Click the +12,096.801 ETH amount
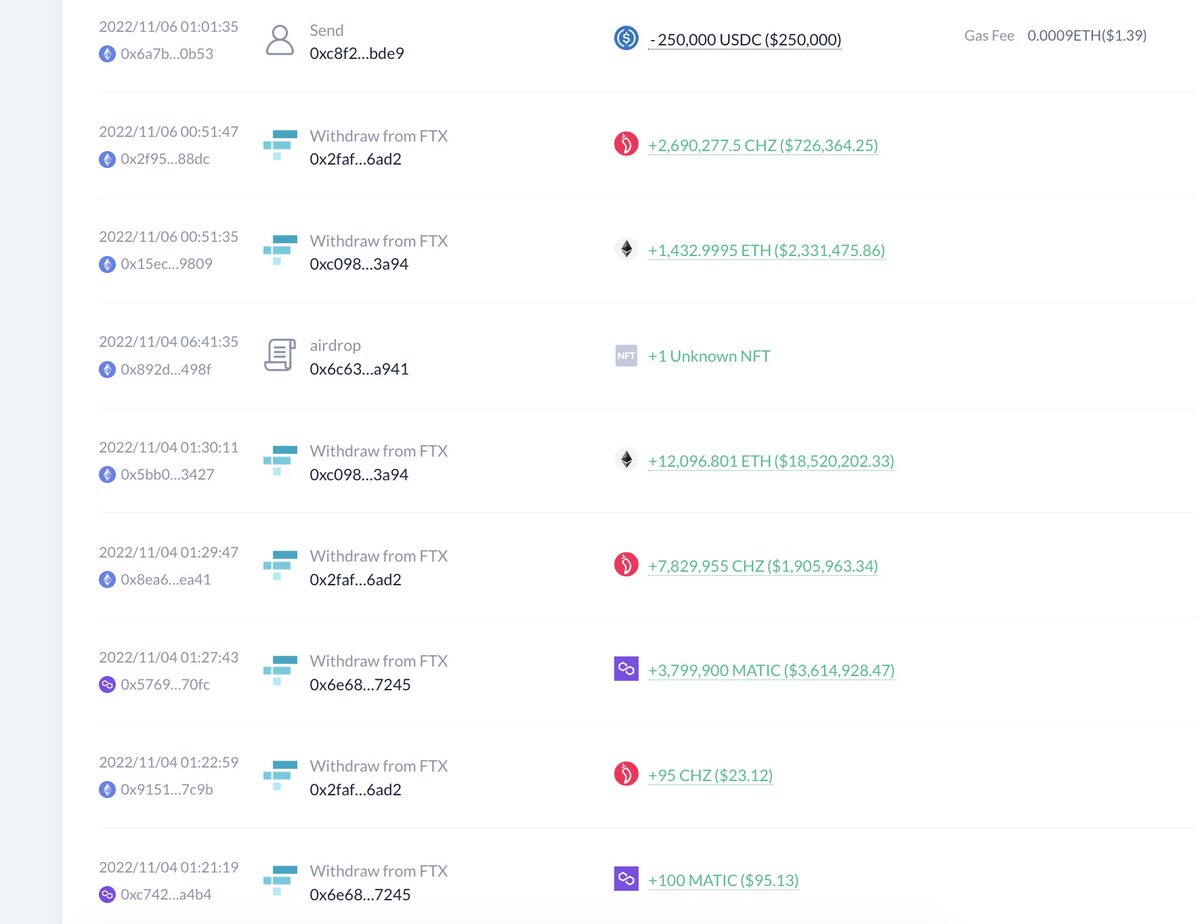The height and width of the screenshot is (924, 1200). tap(771, 461)
